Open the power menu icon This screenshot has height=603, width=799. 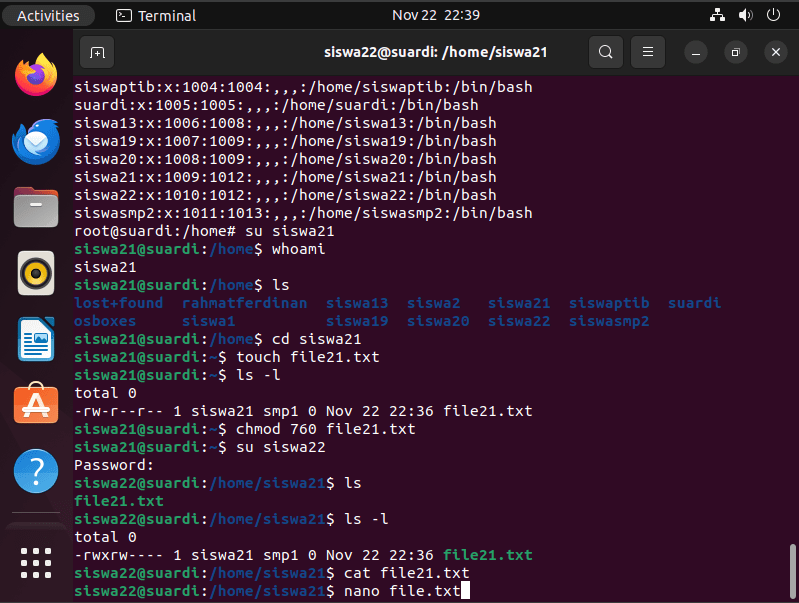pos(773,15)
